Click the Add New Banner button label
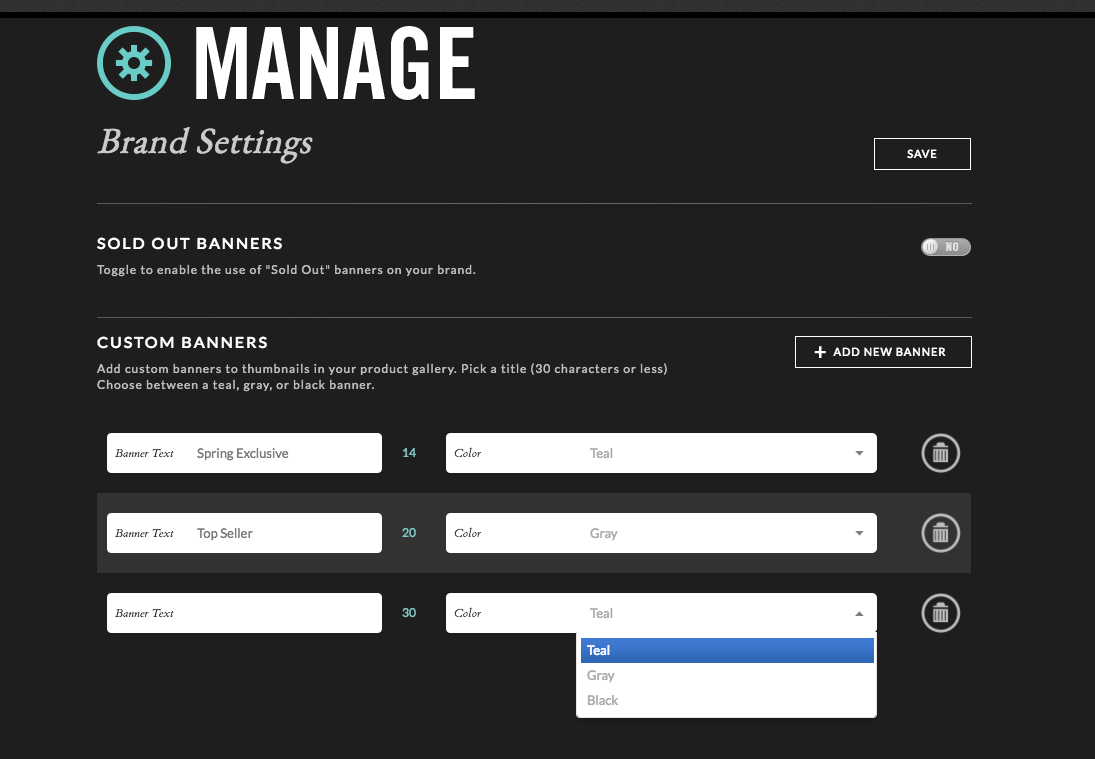The image size is (1095, 759). click(x=889, y=352)
